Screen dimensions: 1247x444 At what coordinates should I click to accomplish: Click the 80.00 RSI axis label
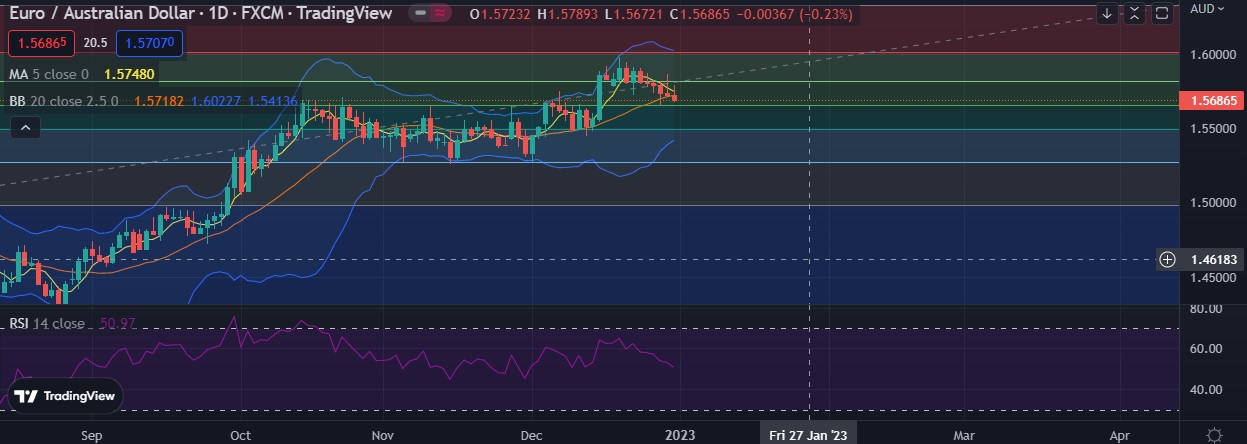coord(1207,309)
